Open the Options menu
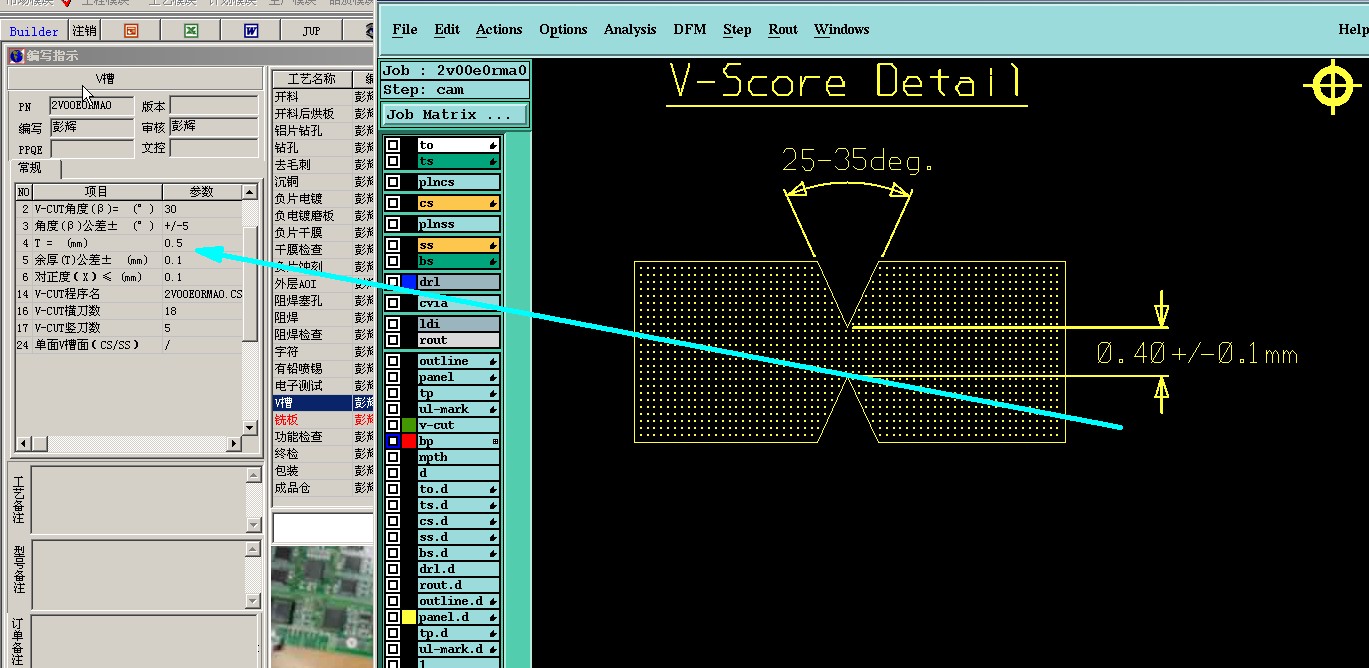The width and height of the screenshot is (1369, 668). click(x=563, y=29)
